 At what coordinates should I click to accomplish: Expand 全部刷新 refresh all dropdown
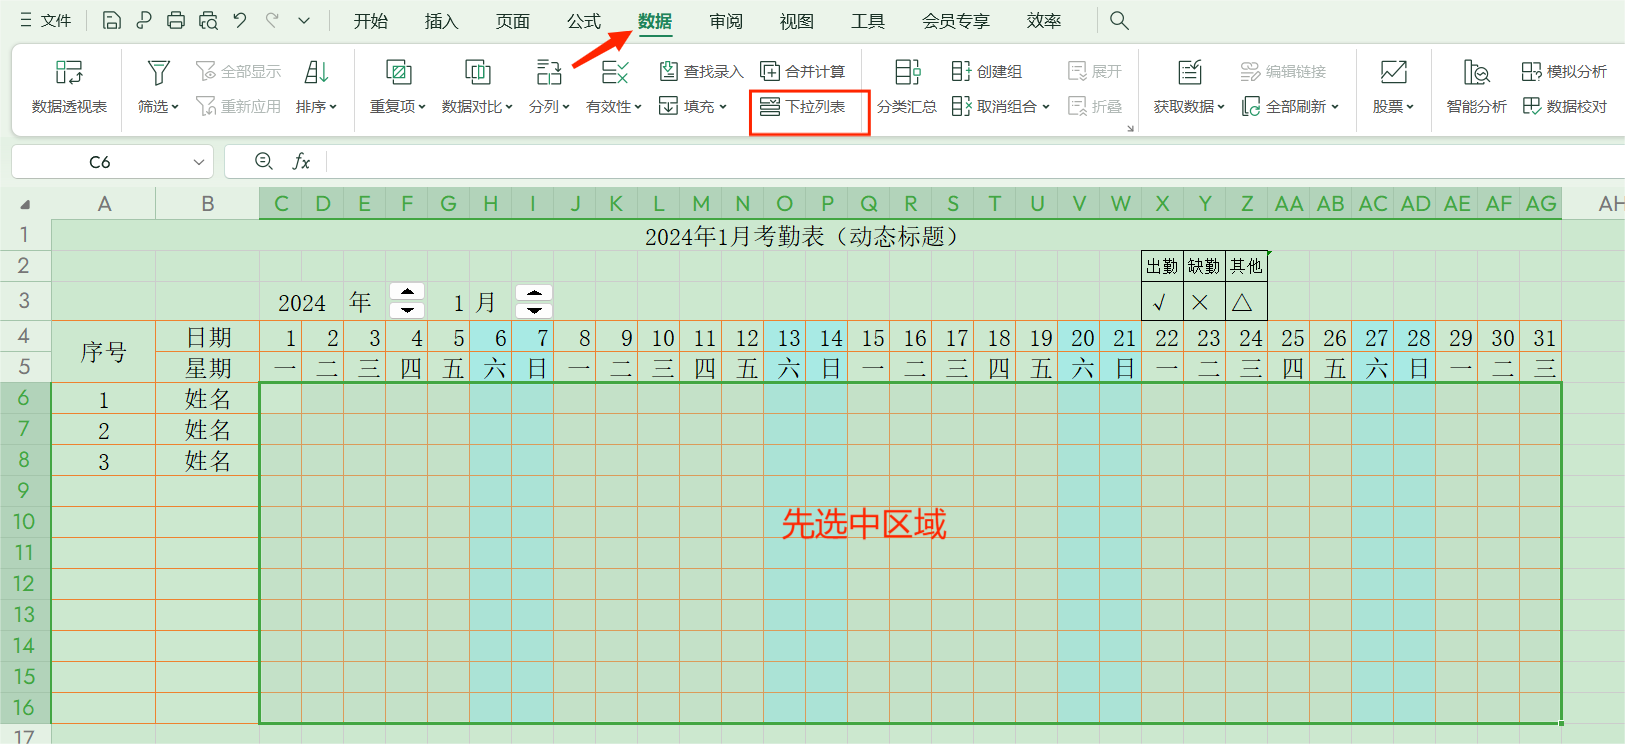[x=1335, y=107]
